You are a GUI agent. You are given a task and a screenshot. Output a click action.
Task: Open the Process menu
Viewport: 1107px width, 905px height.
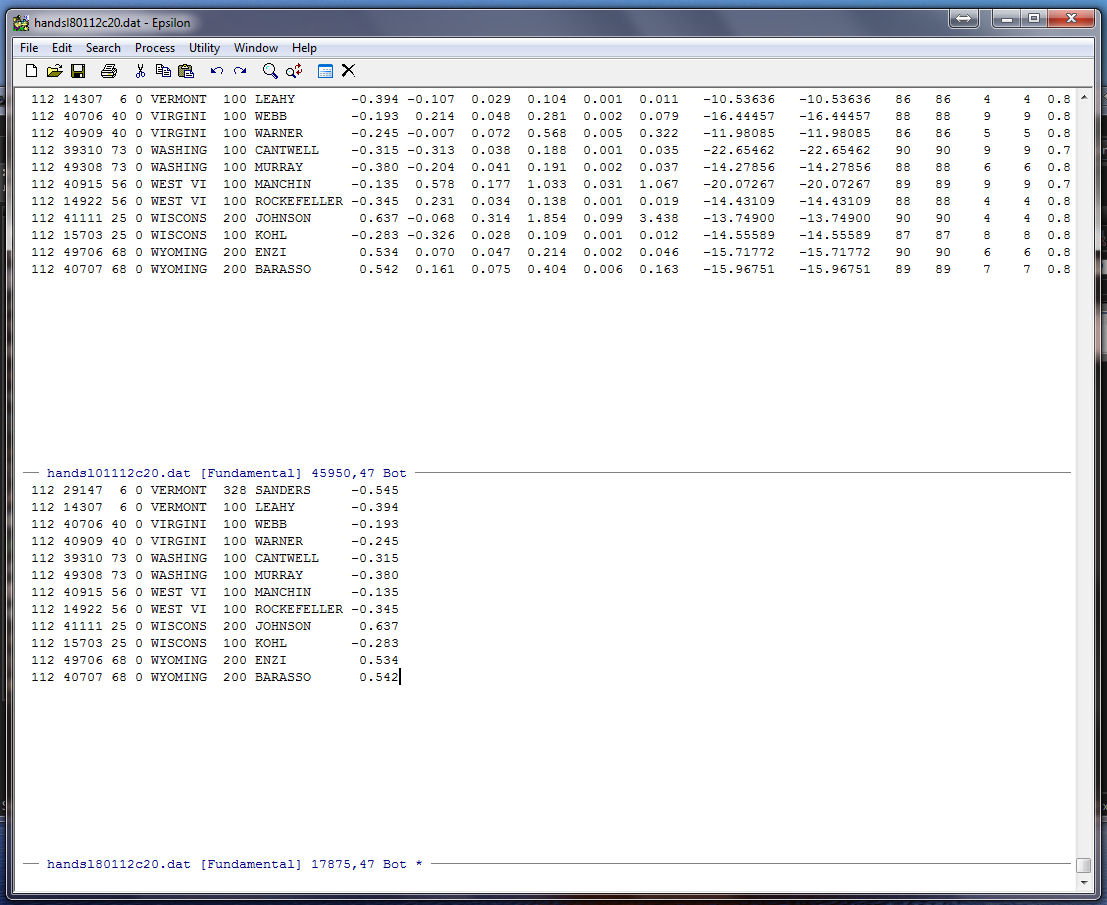pyautogui.click(x=155, y=48)
